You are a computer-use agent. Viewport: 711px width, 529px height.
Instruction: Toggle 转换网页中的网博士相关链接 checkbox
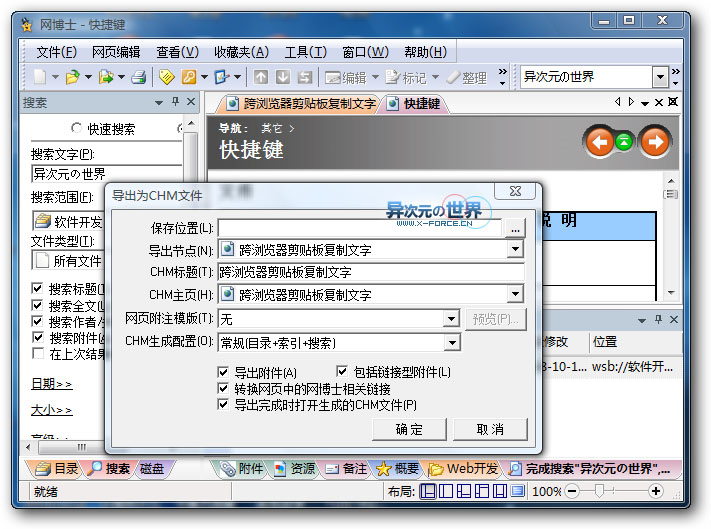click(223, 388)
